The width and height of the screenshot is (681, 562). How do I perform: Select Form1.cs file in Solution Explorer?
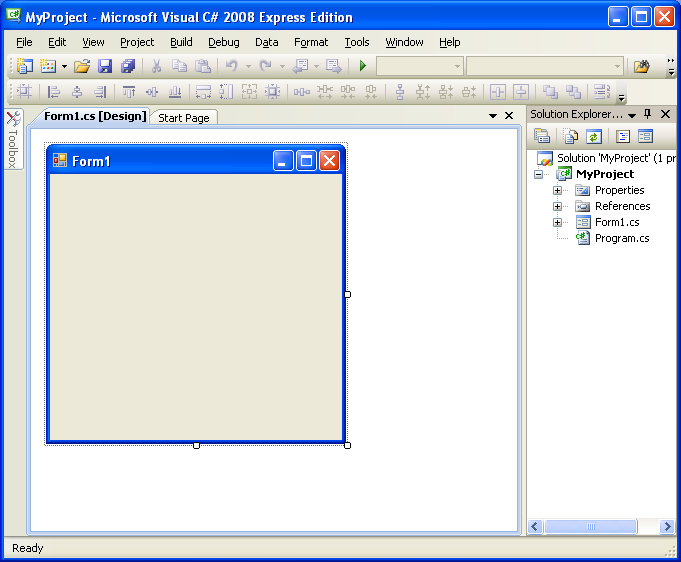[617, 222]
